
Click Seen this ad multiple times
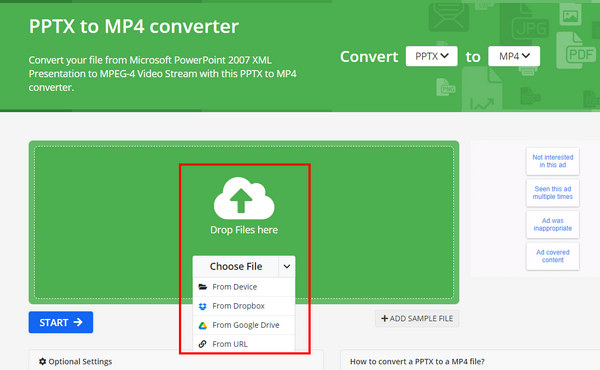(x=553, y=193)
